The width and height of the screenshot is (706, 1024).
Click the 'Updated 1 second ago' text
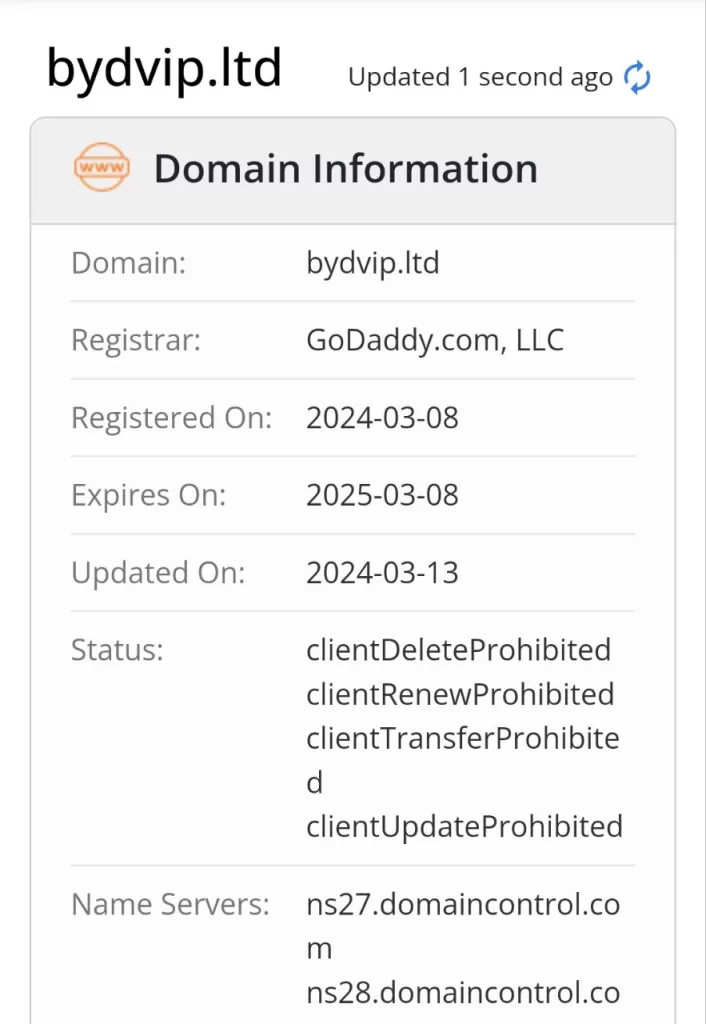479,77
